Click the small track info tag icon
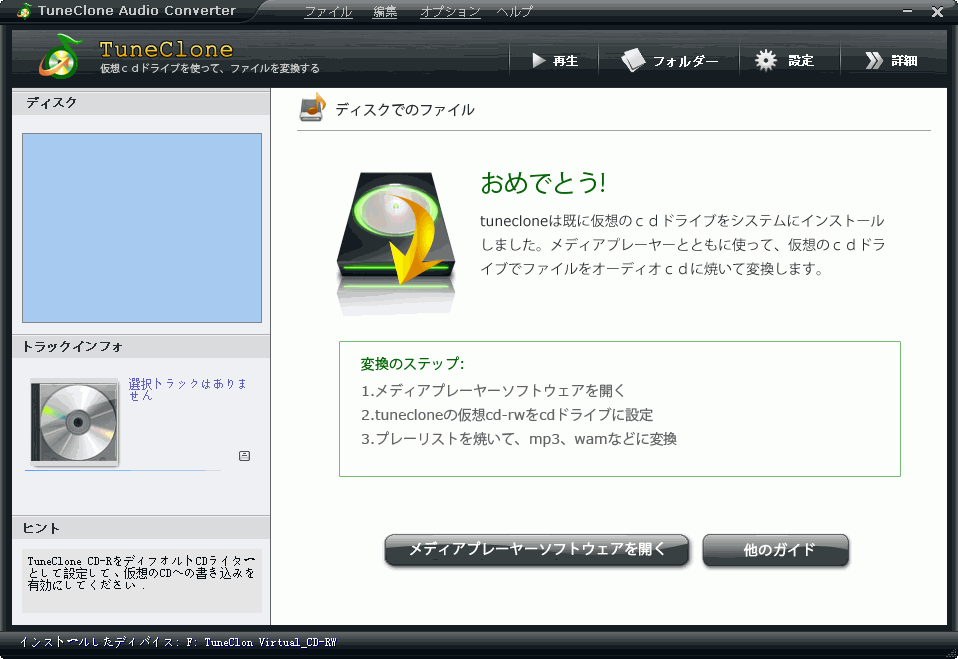958x659 pixels. [x=245, y=456]
